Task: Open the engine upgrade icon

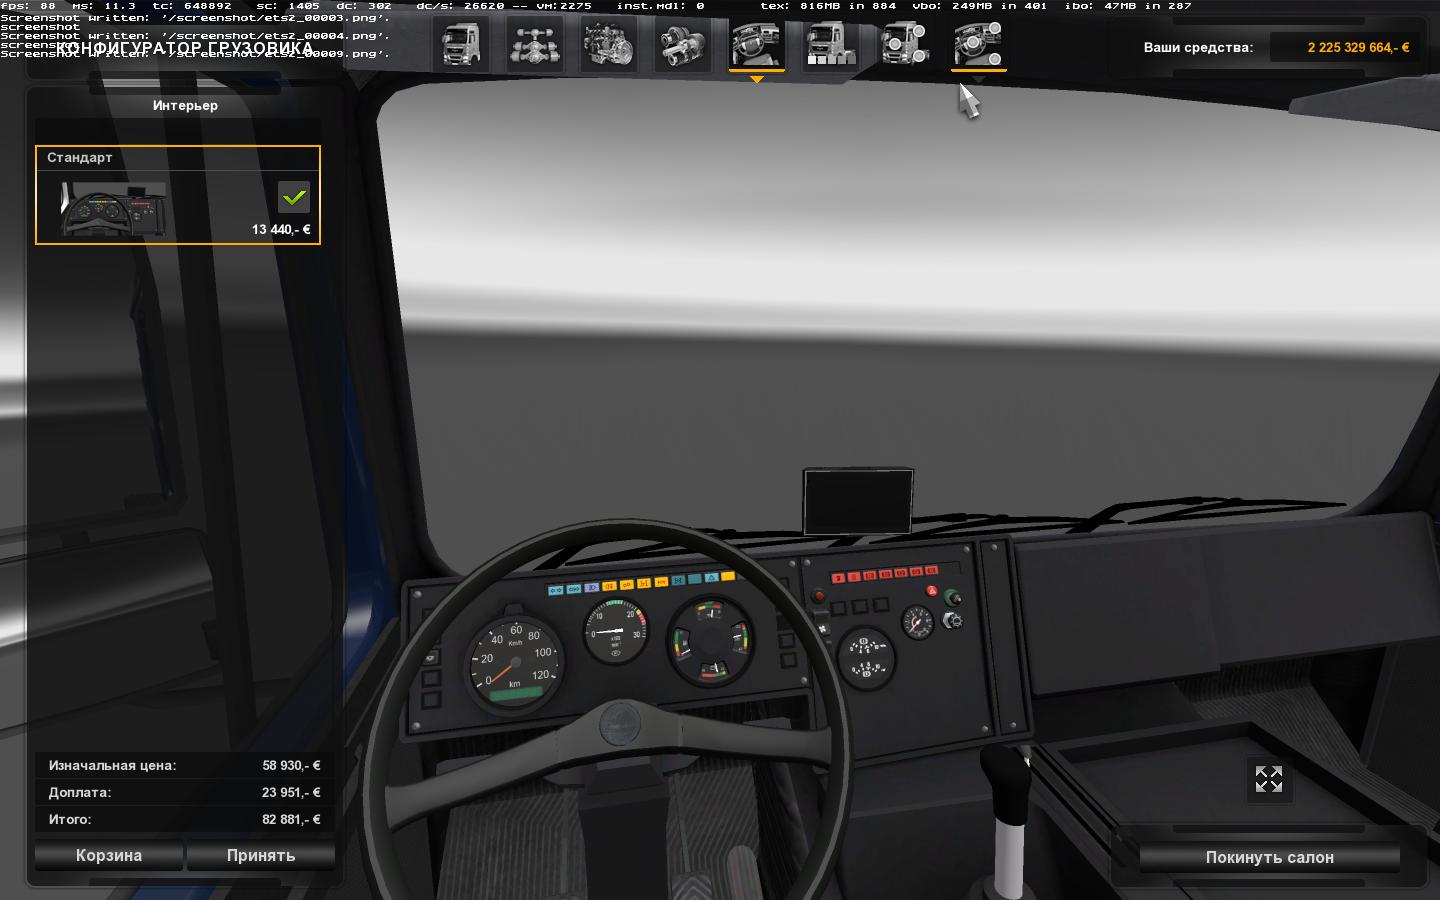Action: pyautogui.click(x=609, y=45)
